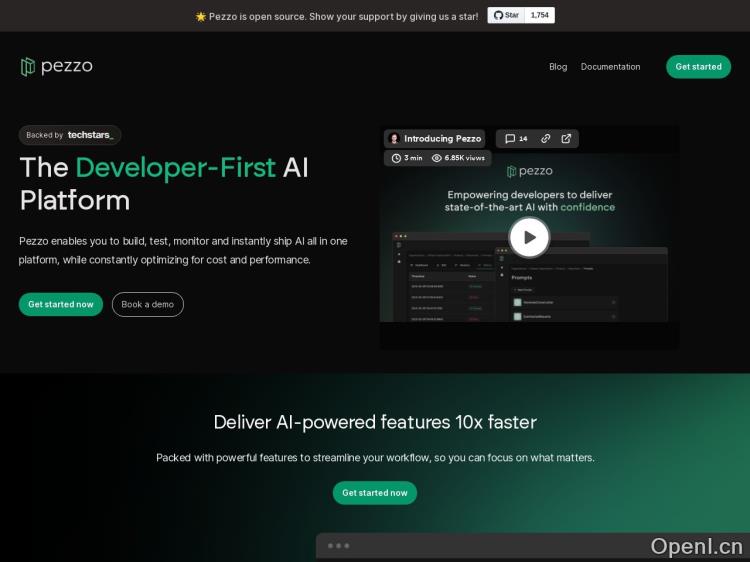Open video comments (14) icon
The height and width of the screenshot is (562, 750).
pyautogui.click(x=516, y=139)
